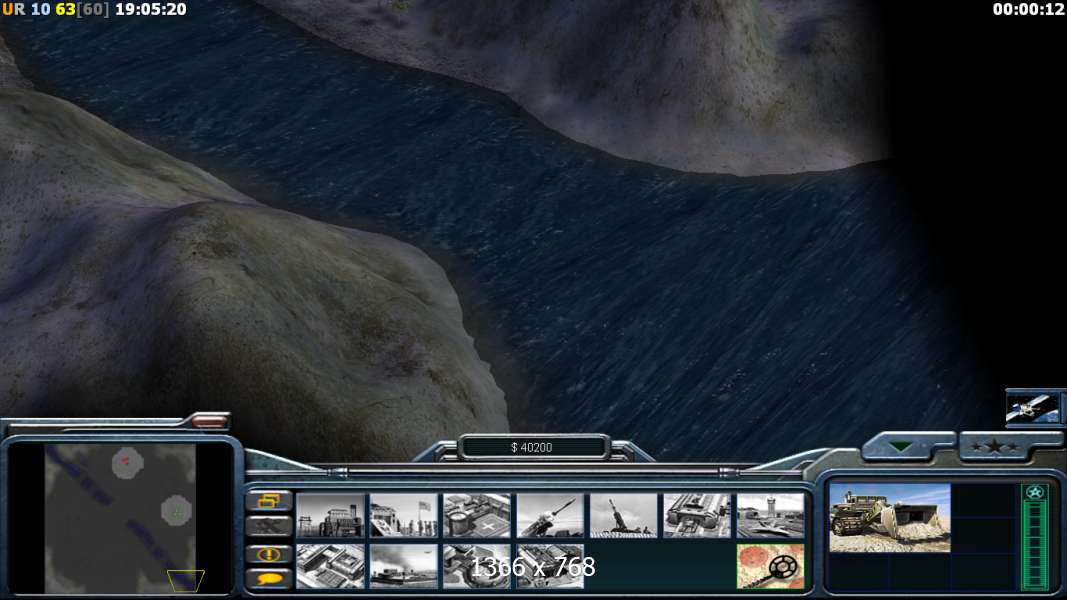Screen dimensions: 1067x600
Task: Click the 00:00:12 game timer
Action: tap(1028, 10)
